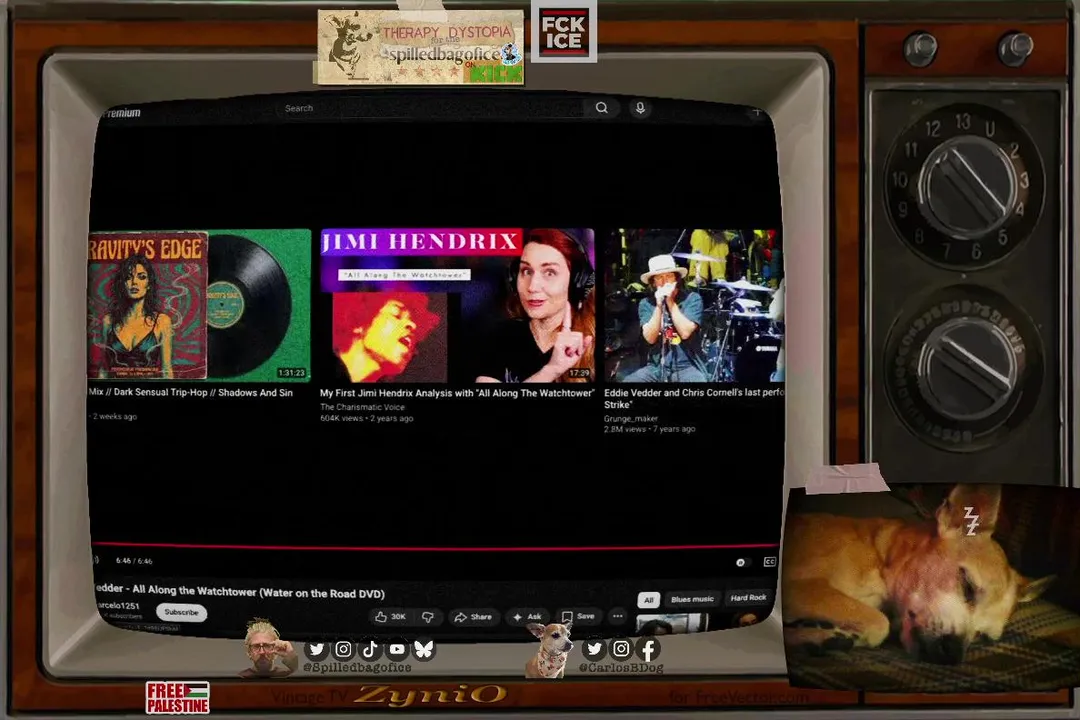Click the CarlosBDog Twitter icon

(x=594, y=648)
